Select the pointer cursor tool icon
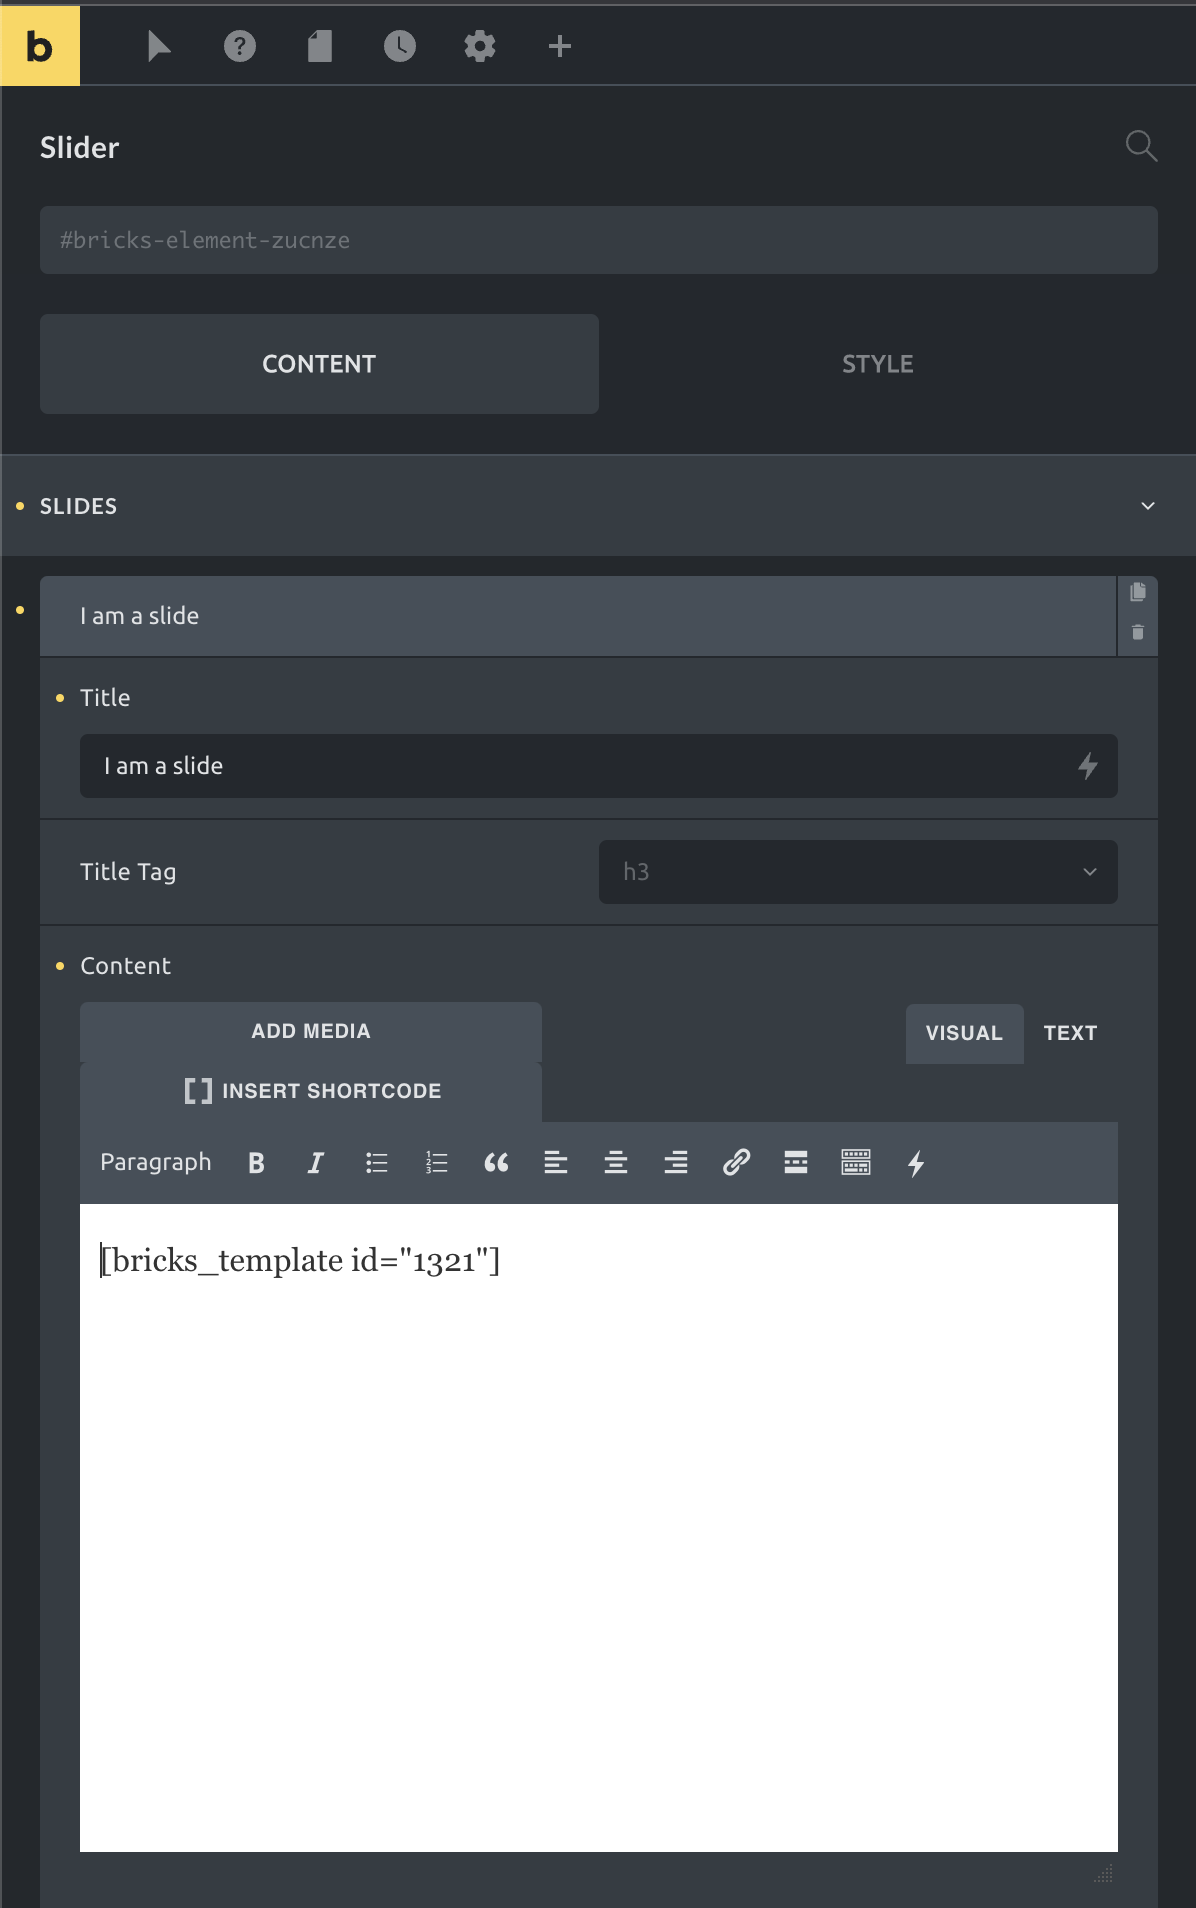This screenshot has width=1196, height=1908. pos(159,46)
